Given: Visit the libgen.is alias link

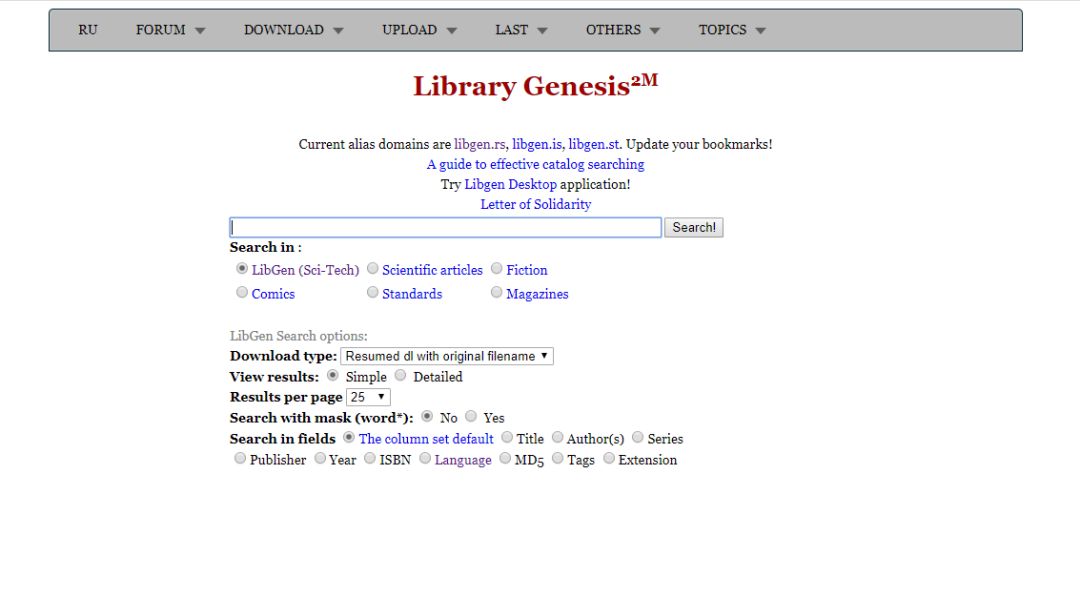Looking at the screenshot, I should click(537, 144).
